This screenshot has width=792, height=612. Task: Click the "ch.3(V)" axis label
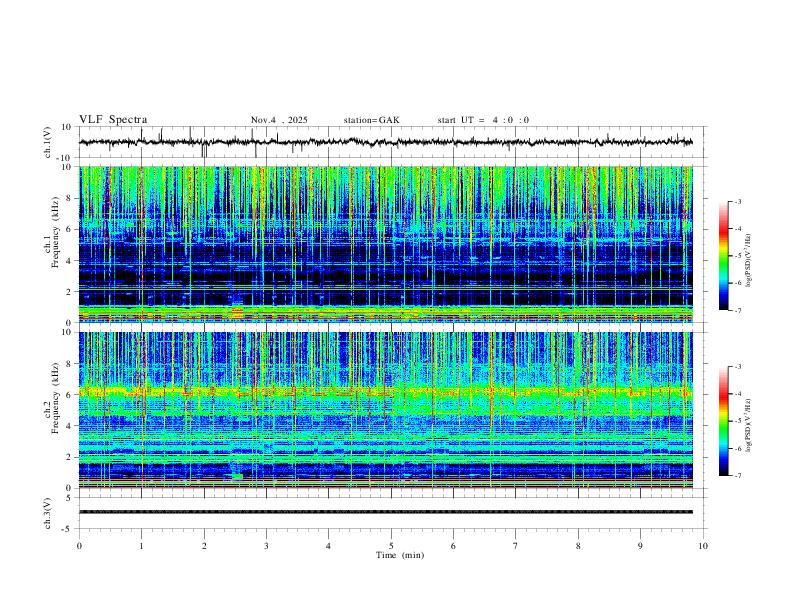click(x=48, y=513)
